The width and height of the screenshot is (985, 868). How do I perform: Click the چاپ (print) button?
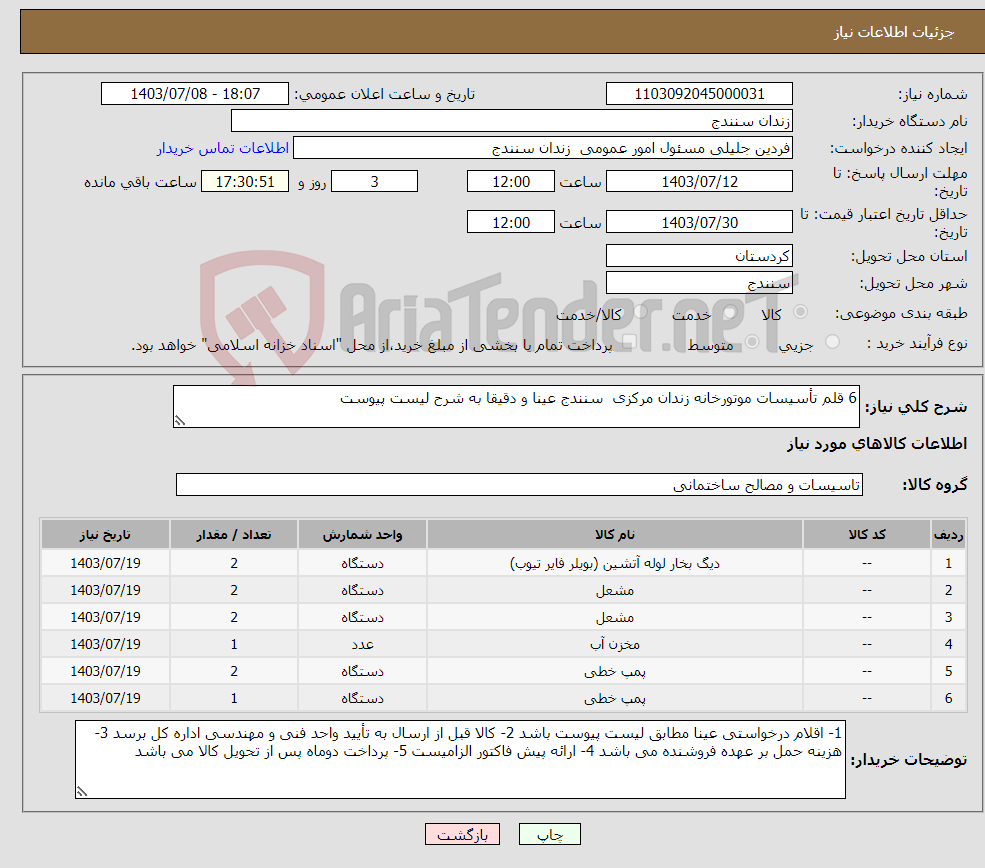550,834
